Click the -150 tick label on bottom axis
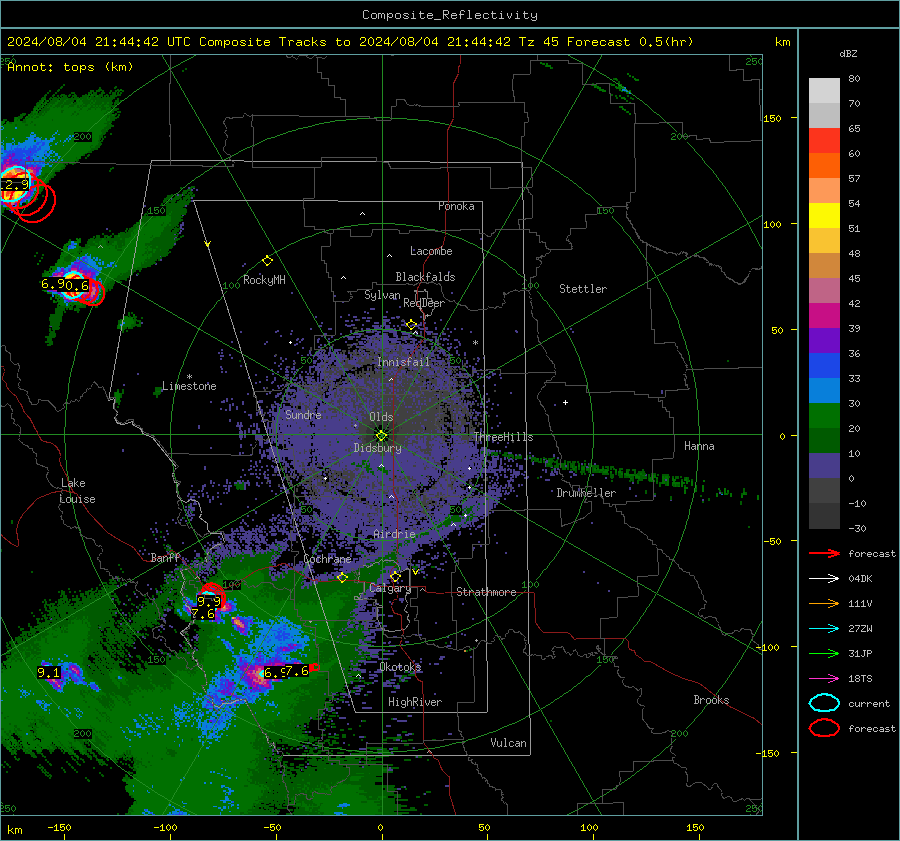 (x=59, y=828)
